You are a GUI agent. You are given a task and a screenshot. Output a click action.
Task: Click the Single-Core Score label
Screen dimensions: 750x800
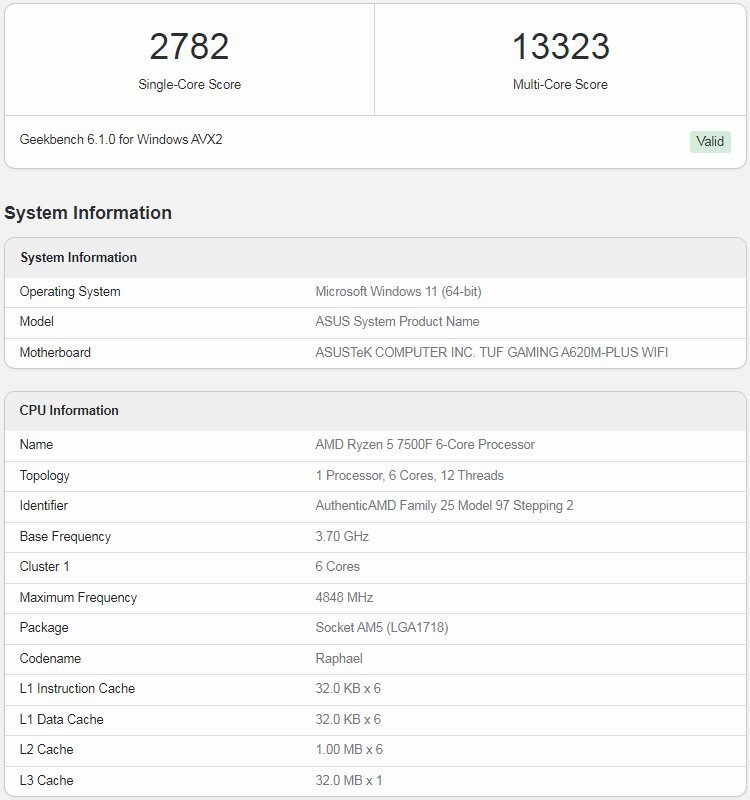tap(189, 84)
